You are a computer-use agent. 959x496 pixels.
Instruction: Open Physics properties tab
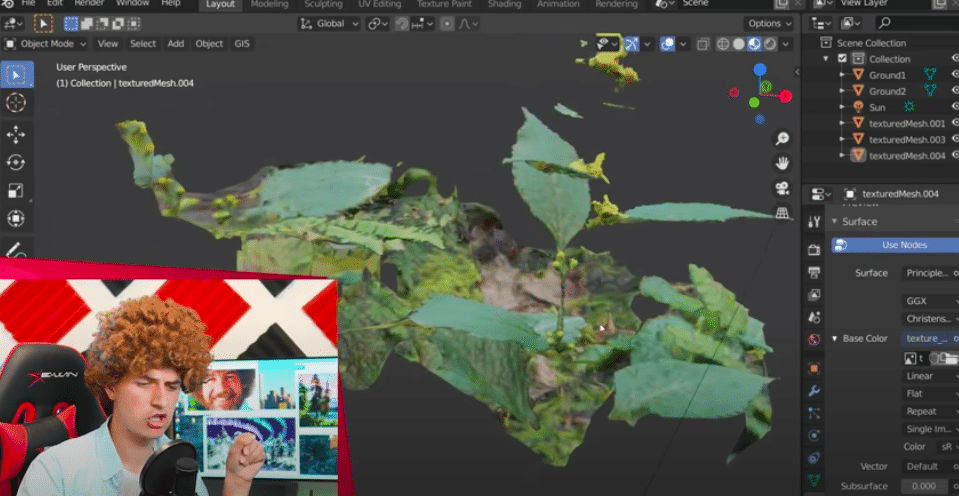coord(814,435)
